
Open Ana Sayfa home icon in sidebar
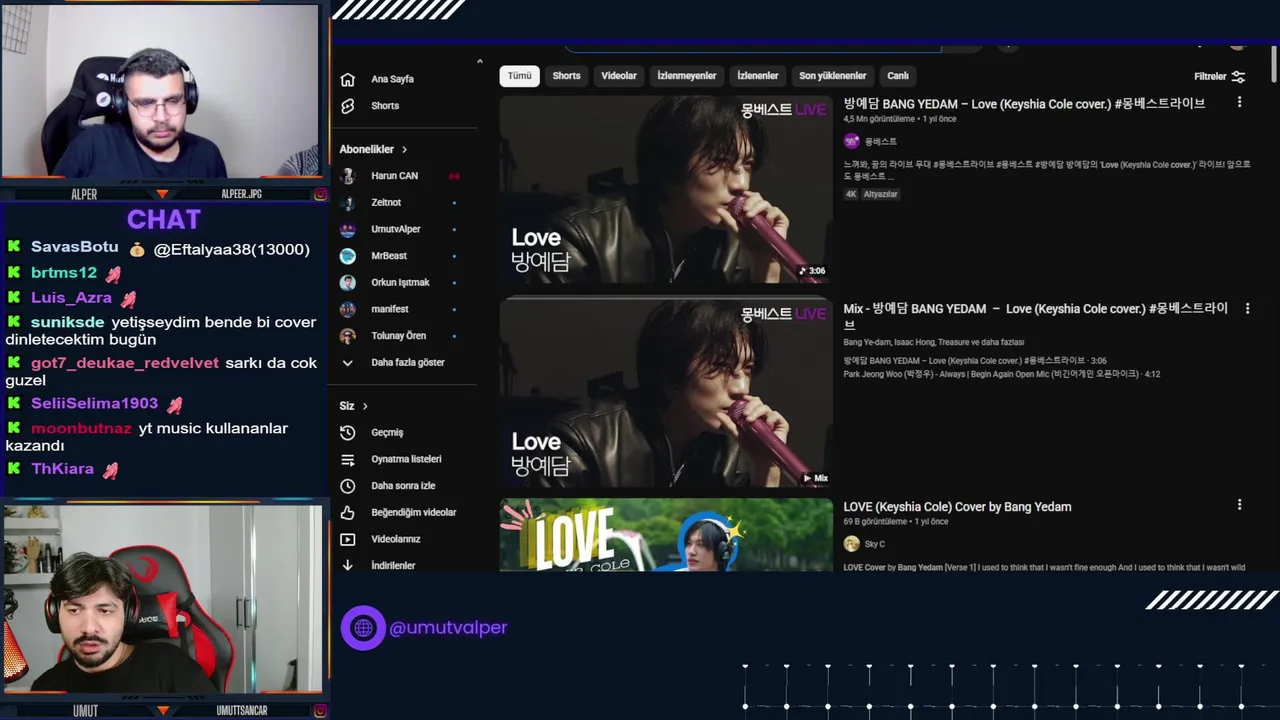click(x=347, y=79)
